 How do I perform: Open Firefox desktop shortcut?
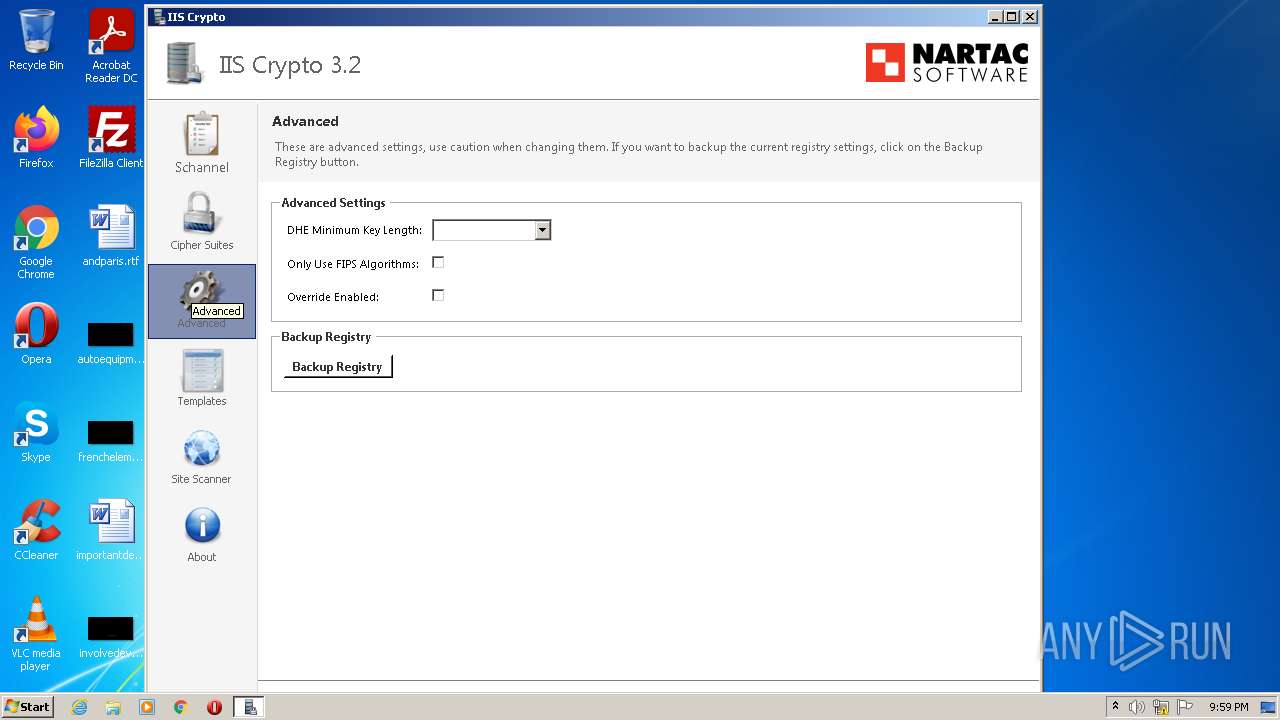pos(36,138)
